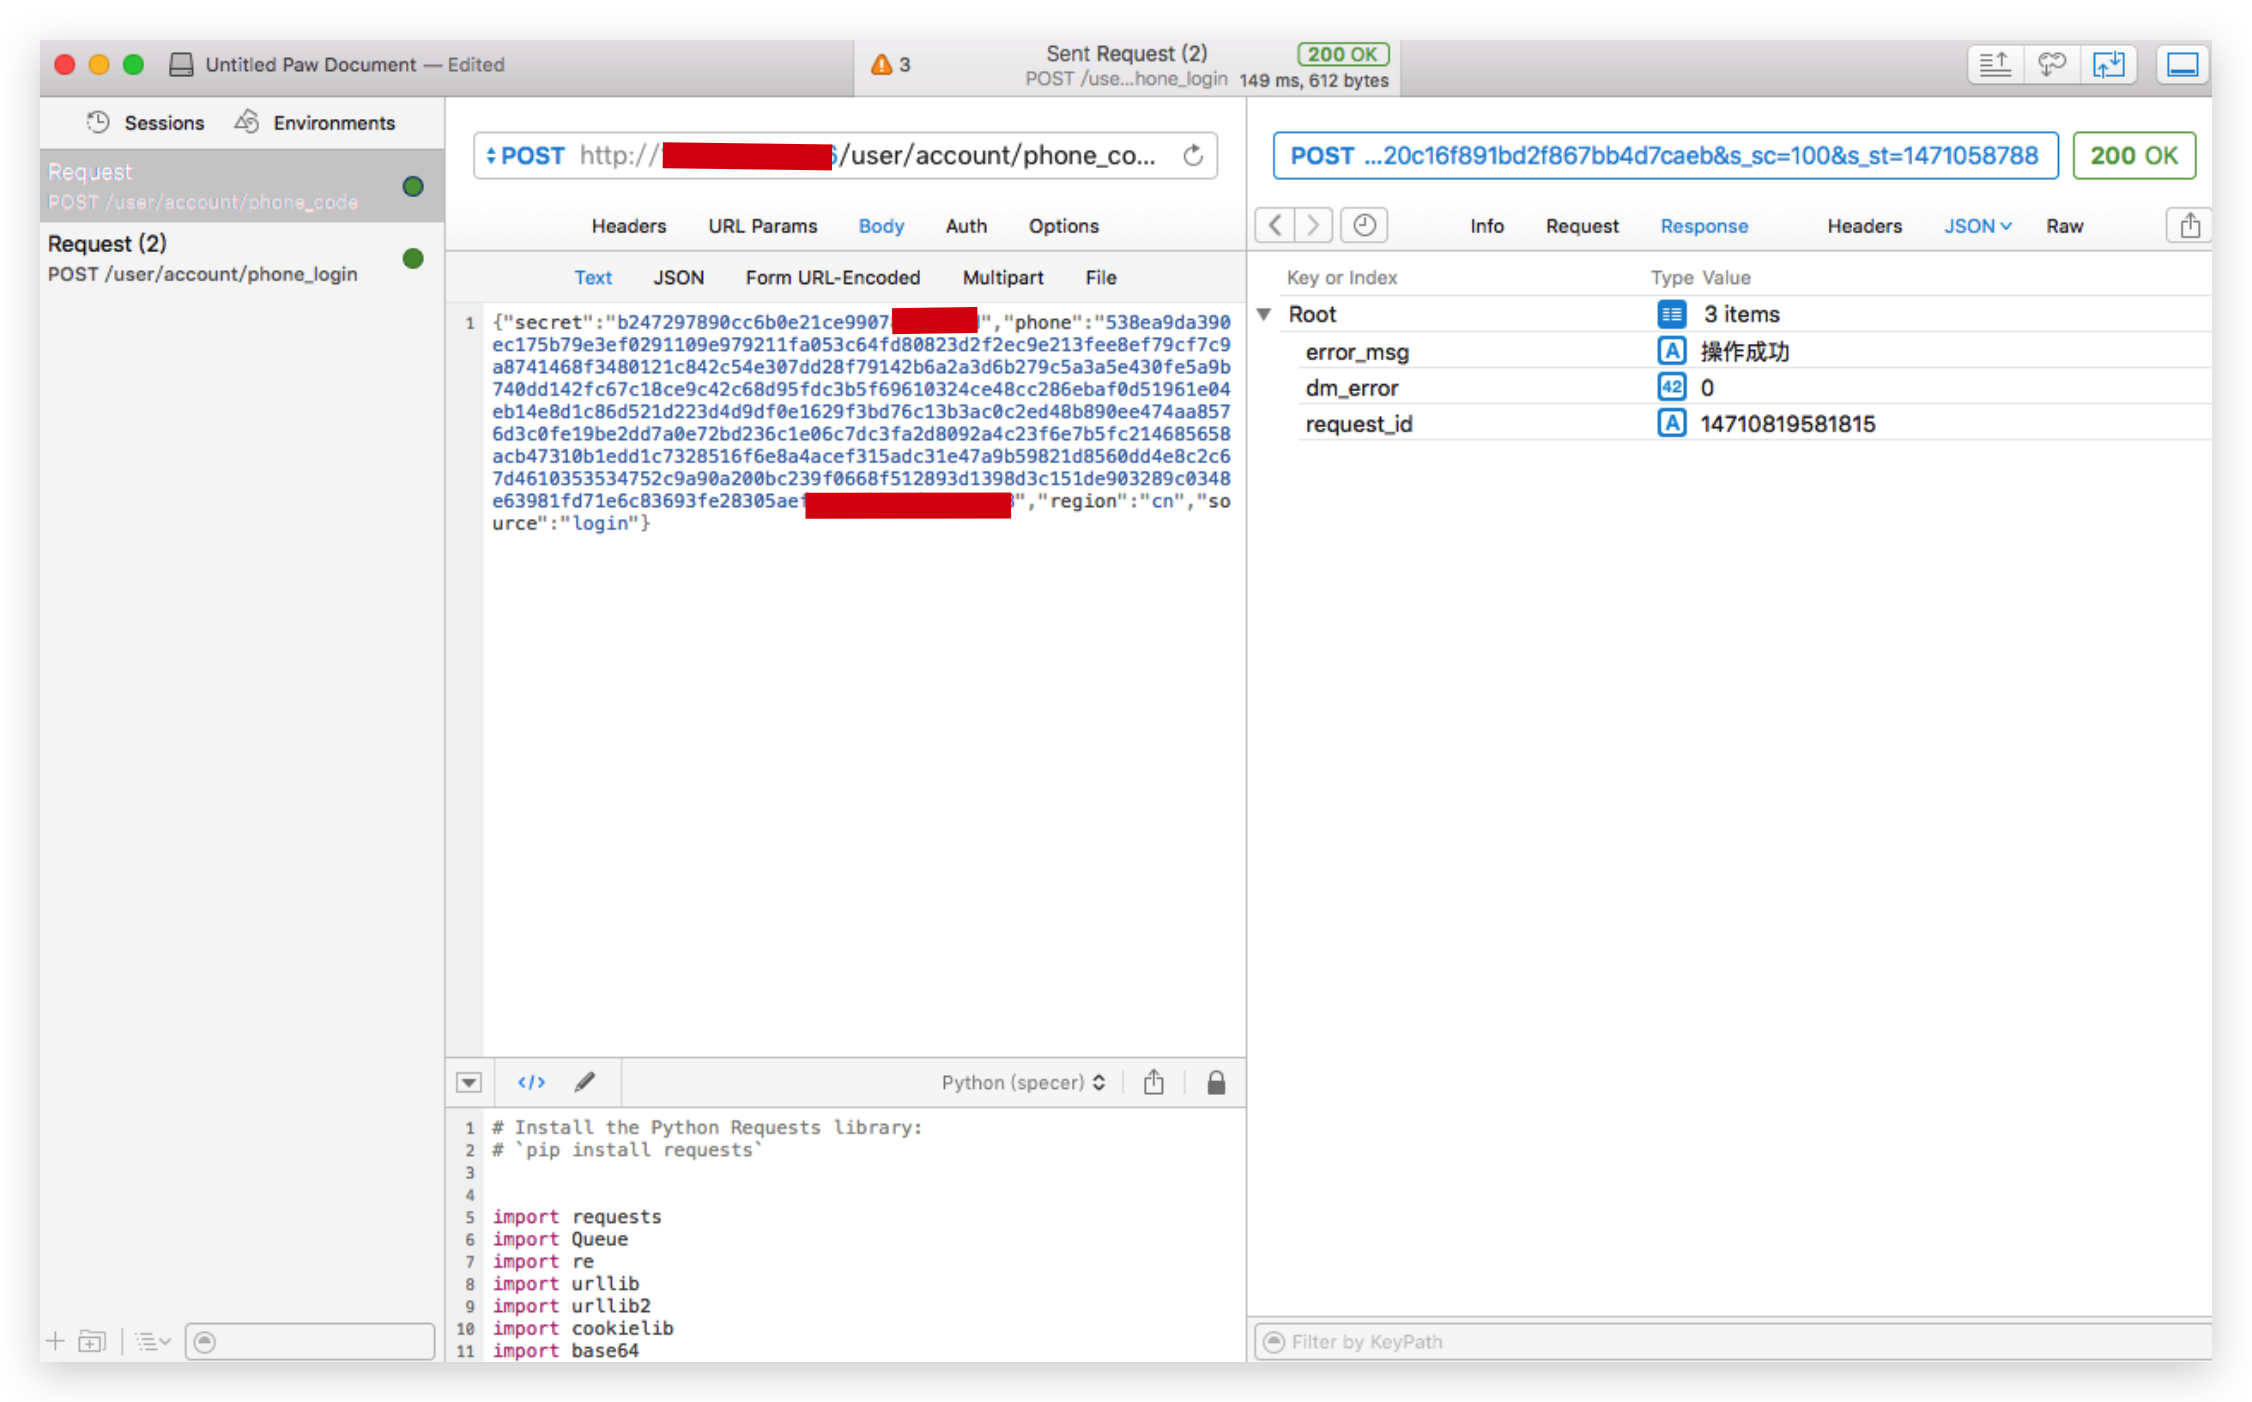This screenshot has height=1402, width=2252.
Task: Switch to the Headers tab in request panel
Action: pyautogui.click(x=630, y=226)
